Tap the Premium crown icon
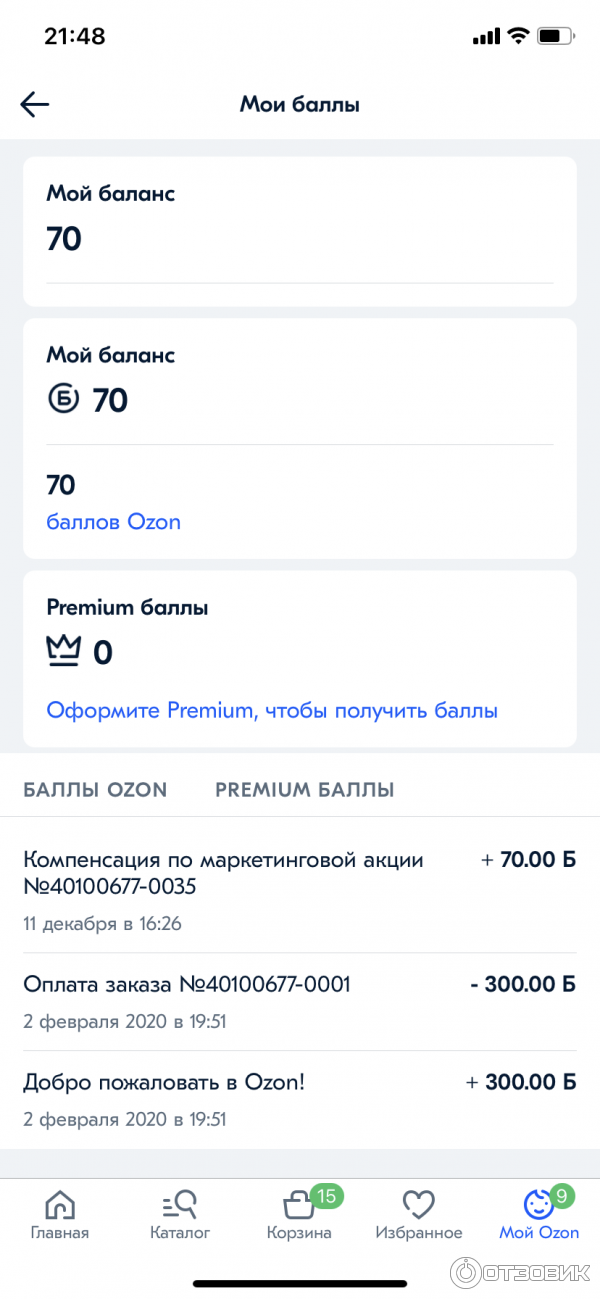Viewport: 600px width, 1299px height. pos(64,652)
